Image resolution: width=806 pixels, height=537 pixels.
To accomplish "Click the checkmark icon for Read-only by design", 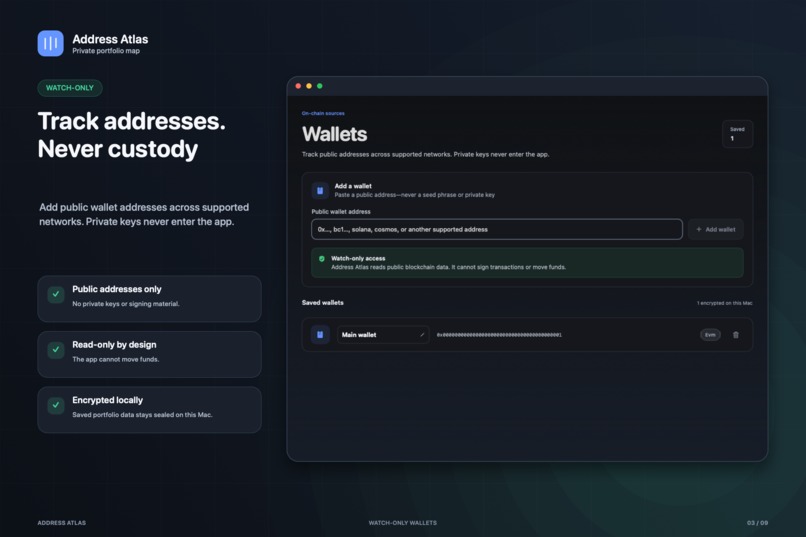I will pyautogui.click(x=56, y=350).
